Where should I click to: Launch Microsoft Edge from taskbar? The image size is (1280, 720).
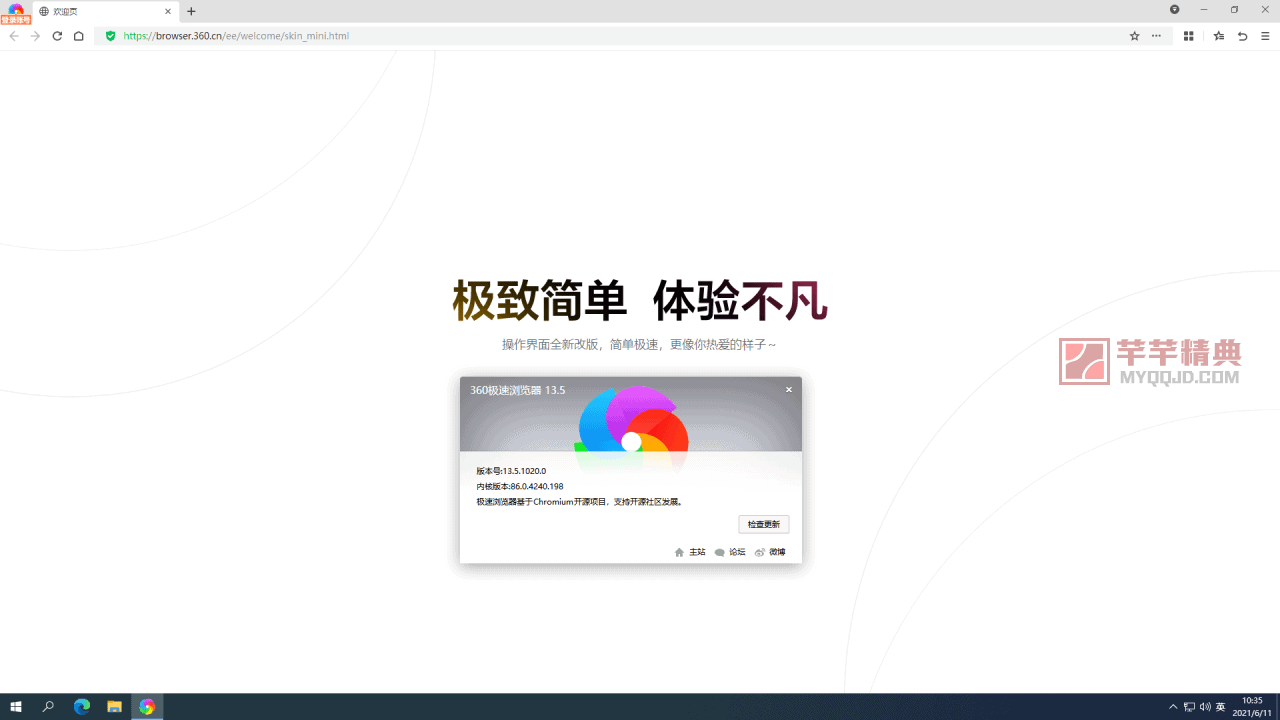click(x=82, y=707)
